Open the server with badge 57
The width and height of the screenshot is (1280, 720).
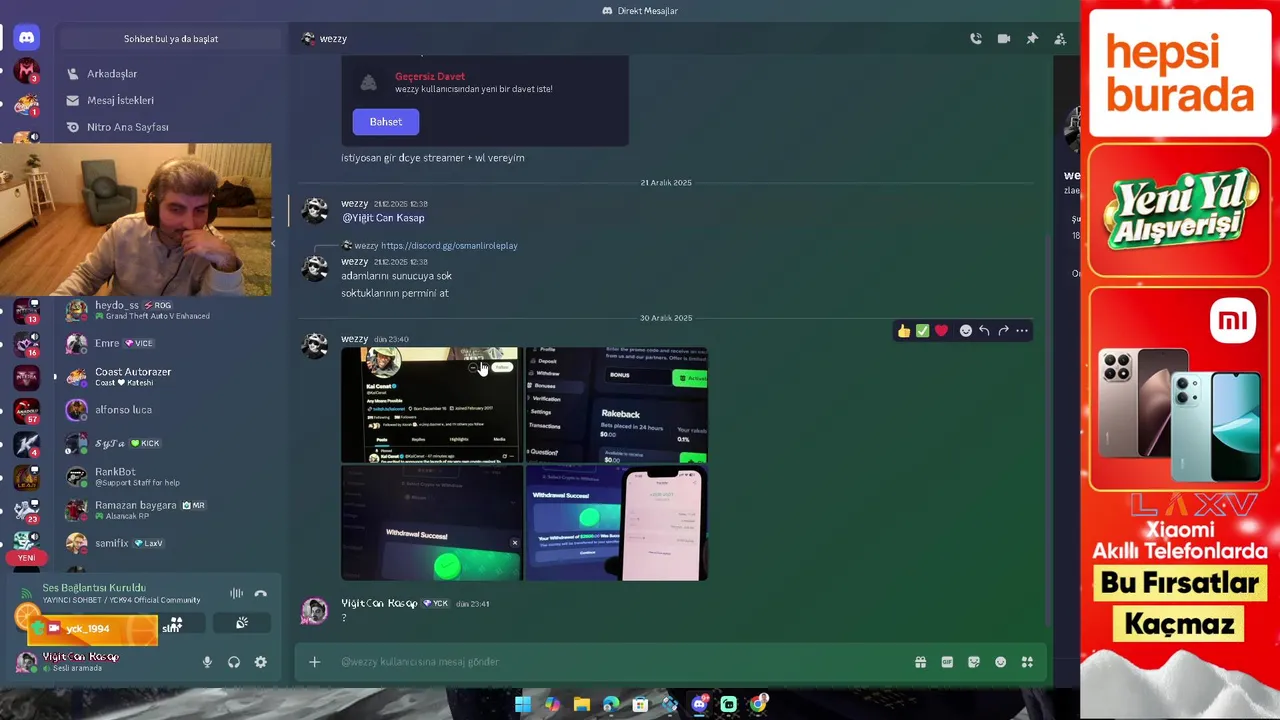(x=27, y=409)
